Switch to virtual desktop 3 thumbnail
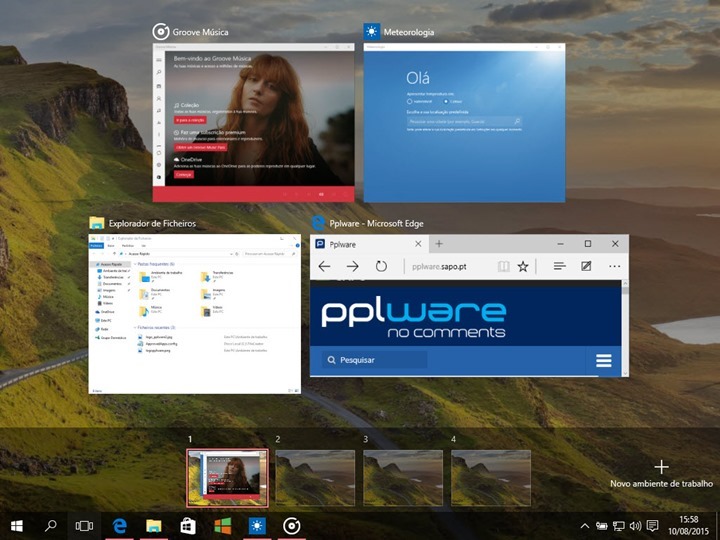The width and height of the screenshot is (720, 540). pos(403,478)
